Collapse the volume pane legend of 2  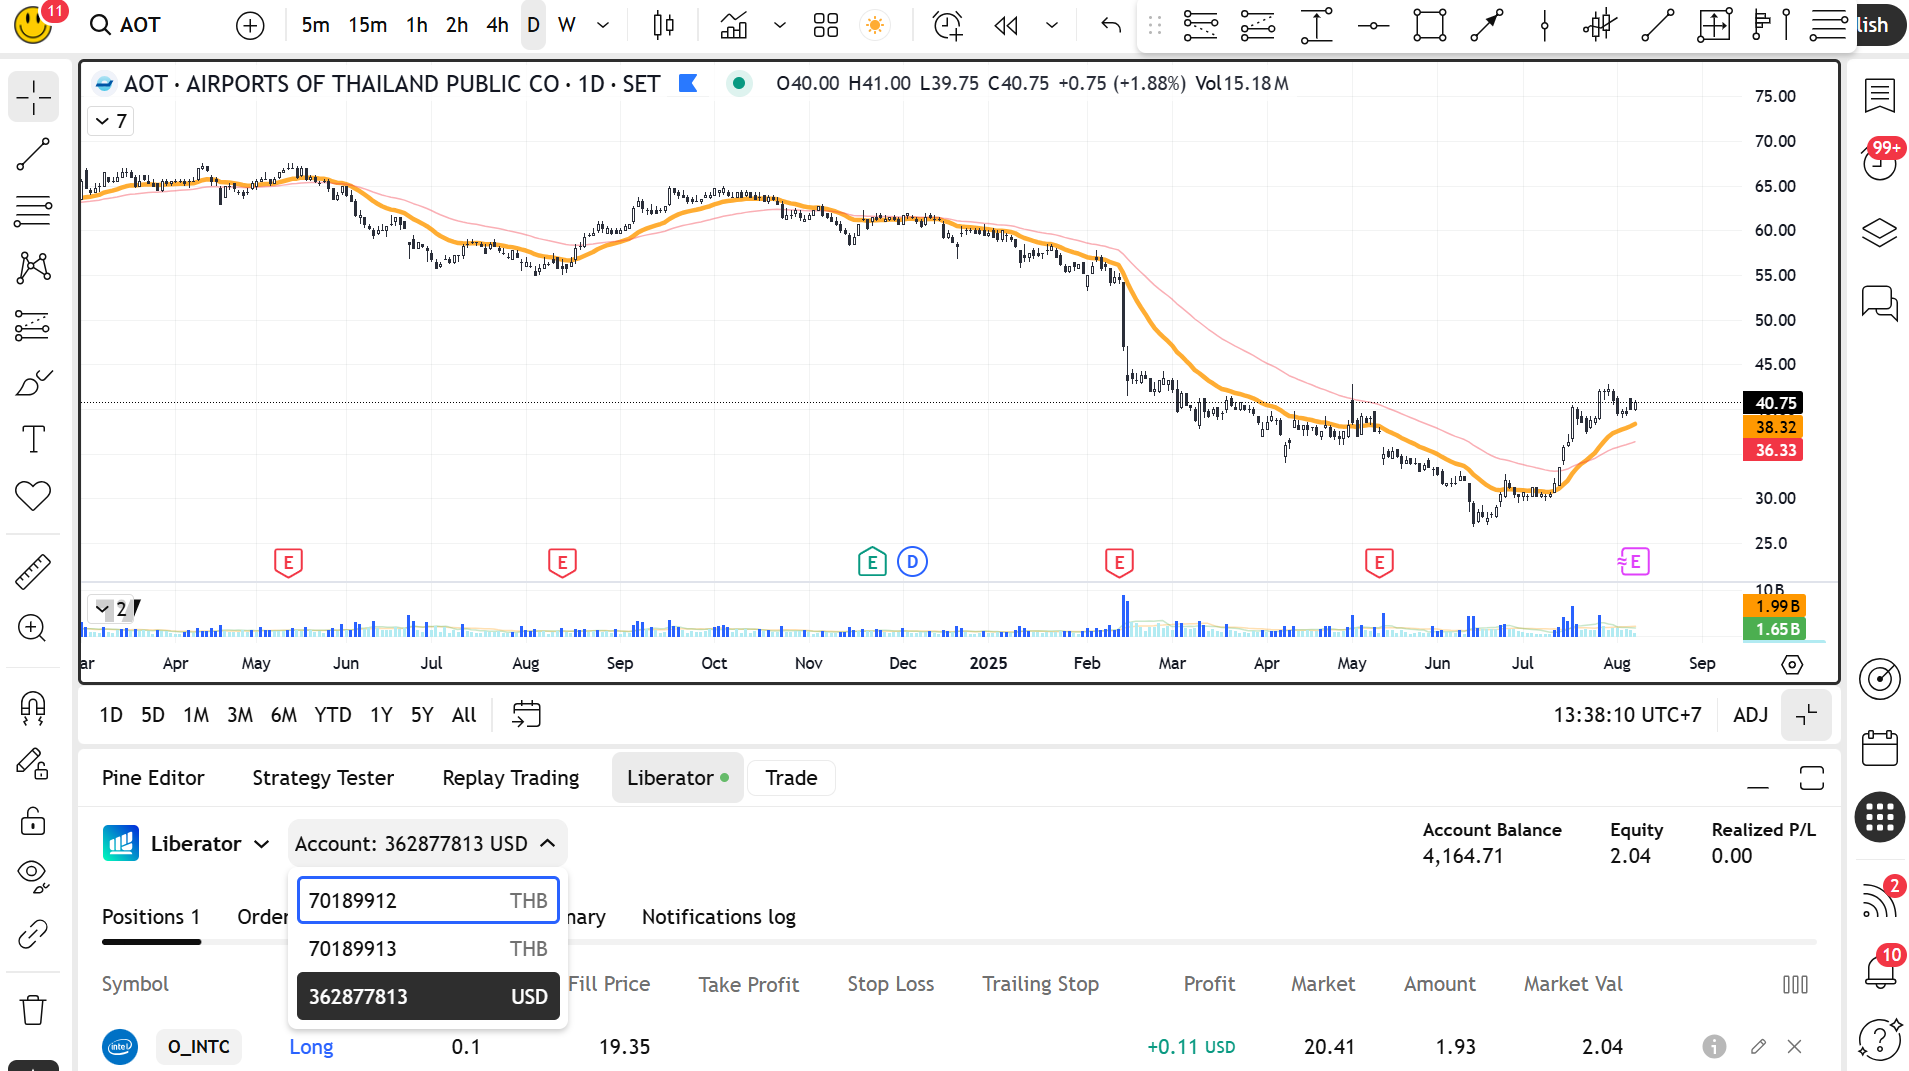110,609
